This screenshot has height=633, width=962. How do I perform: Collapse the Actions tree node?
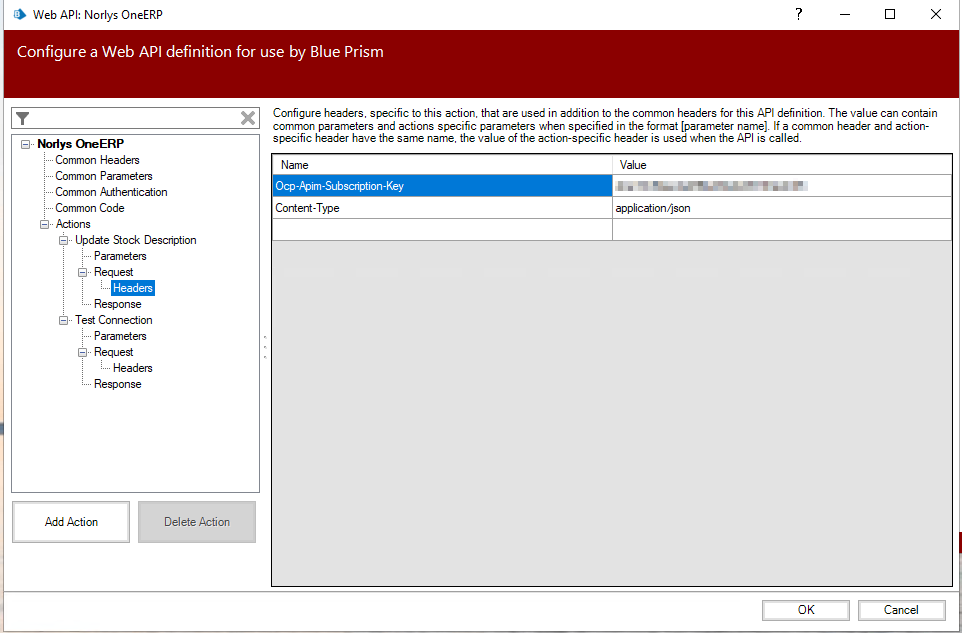click(x=45, y=224)
